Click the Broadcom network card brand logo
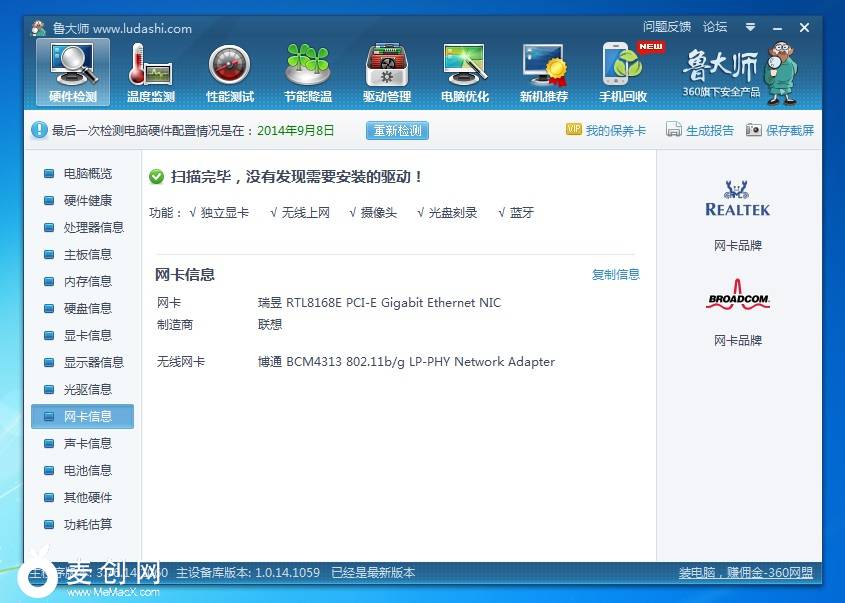 738,298
